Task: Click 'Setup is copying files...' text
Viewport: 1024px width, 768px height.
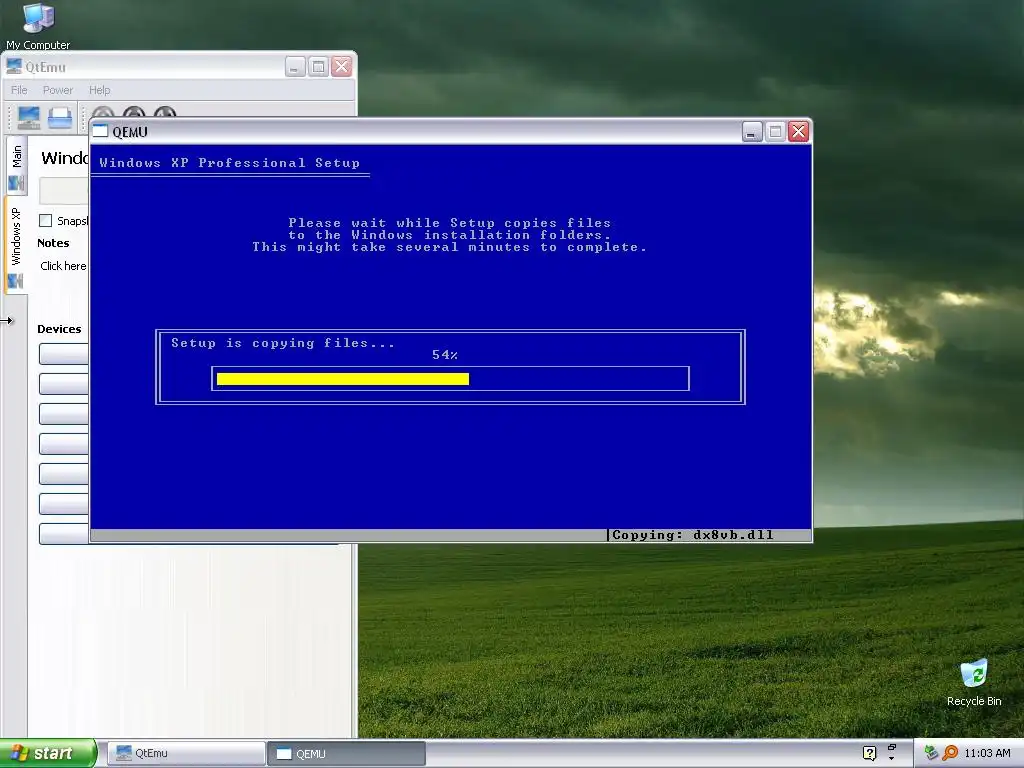Action: 283,343
